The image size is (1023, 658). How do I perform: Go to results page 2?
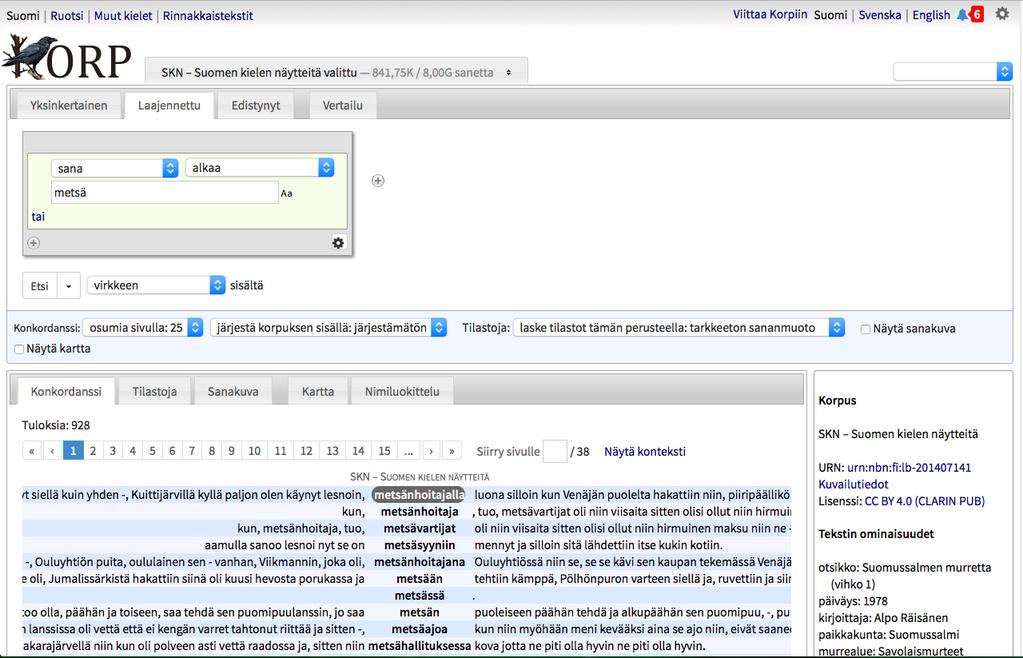(x=93, y=451)
